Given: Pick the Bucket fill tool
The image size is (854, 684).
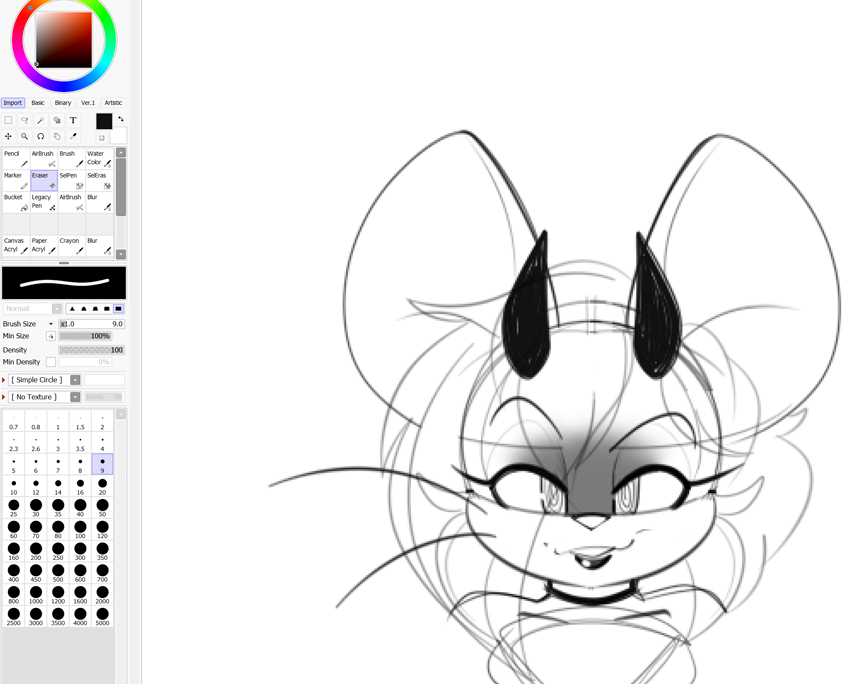Looking at the screenshot, I should (x=16, y=202).
